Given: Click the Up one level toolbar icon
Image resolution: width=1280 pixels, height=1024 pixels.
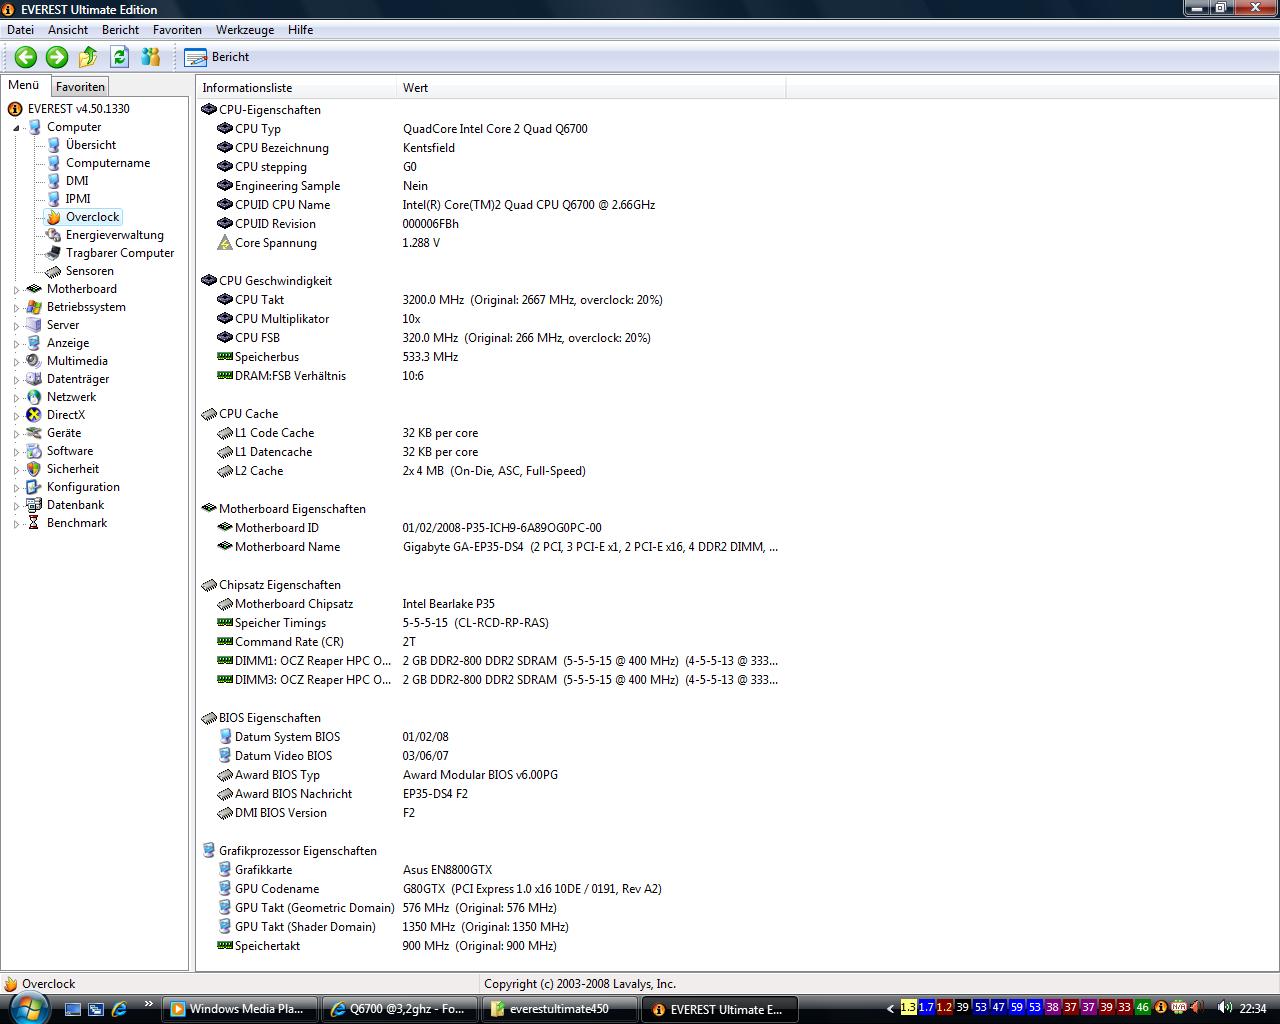Looking at the screenshot, I should coord(88,57).
